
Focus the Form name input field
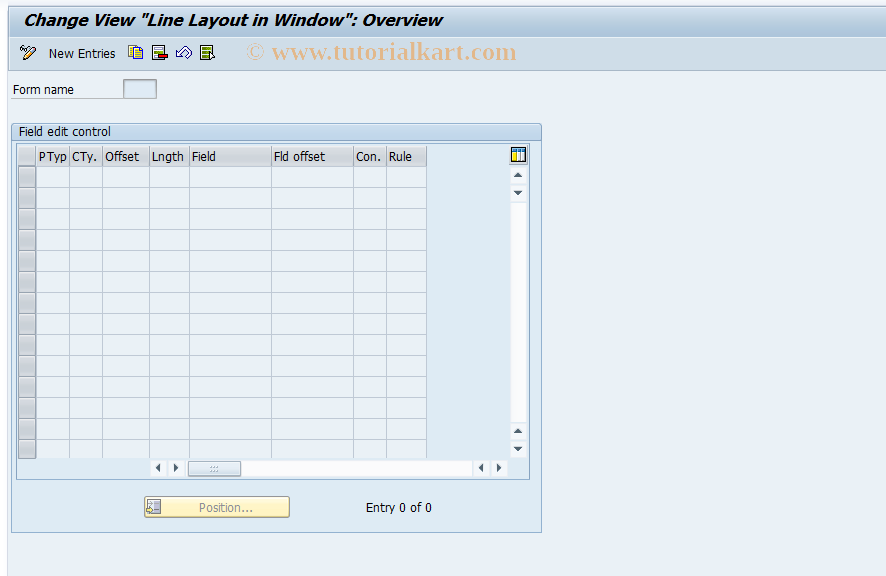pyautogui.click(x=140, y=89)
